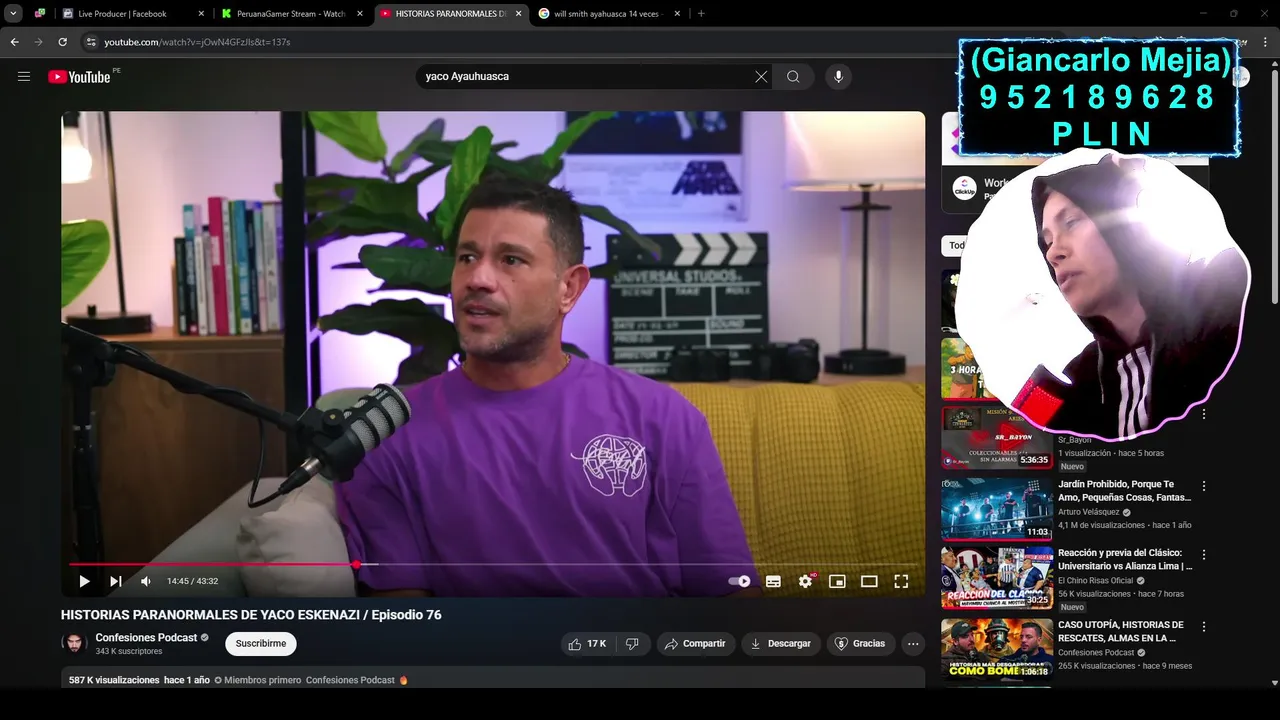Open CASO UTOPÍA video title
The height and width of the screenshot is (720, 1280).
pyautogui.click(x=1120, y=631)
